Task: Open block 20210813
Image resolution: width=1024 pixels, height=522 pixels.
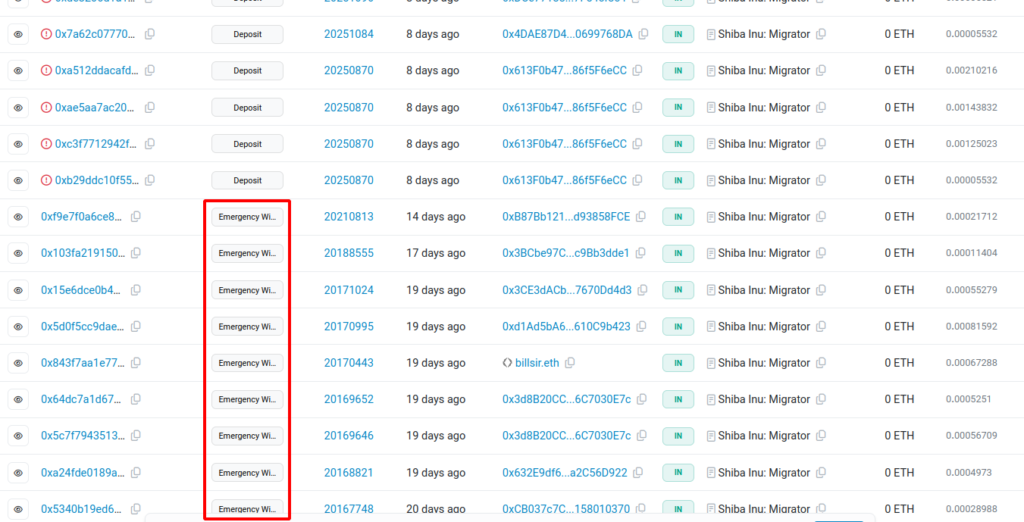Action: tap(349, 216)
